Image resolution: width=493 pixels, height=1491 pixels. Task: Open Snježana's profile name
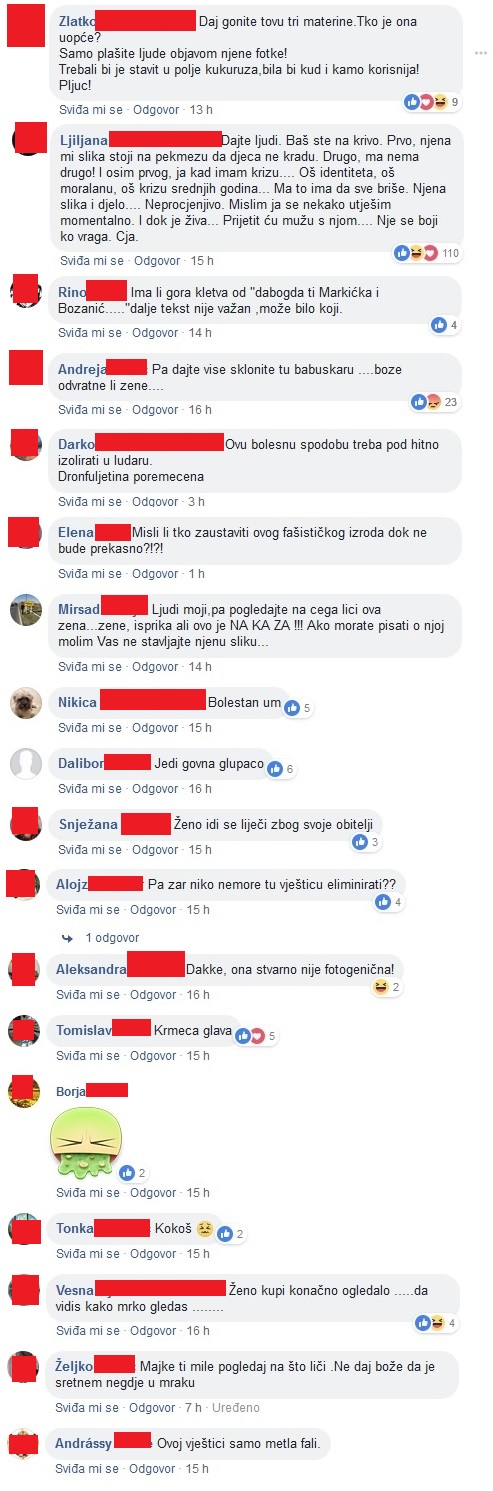pos(88,824)
